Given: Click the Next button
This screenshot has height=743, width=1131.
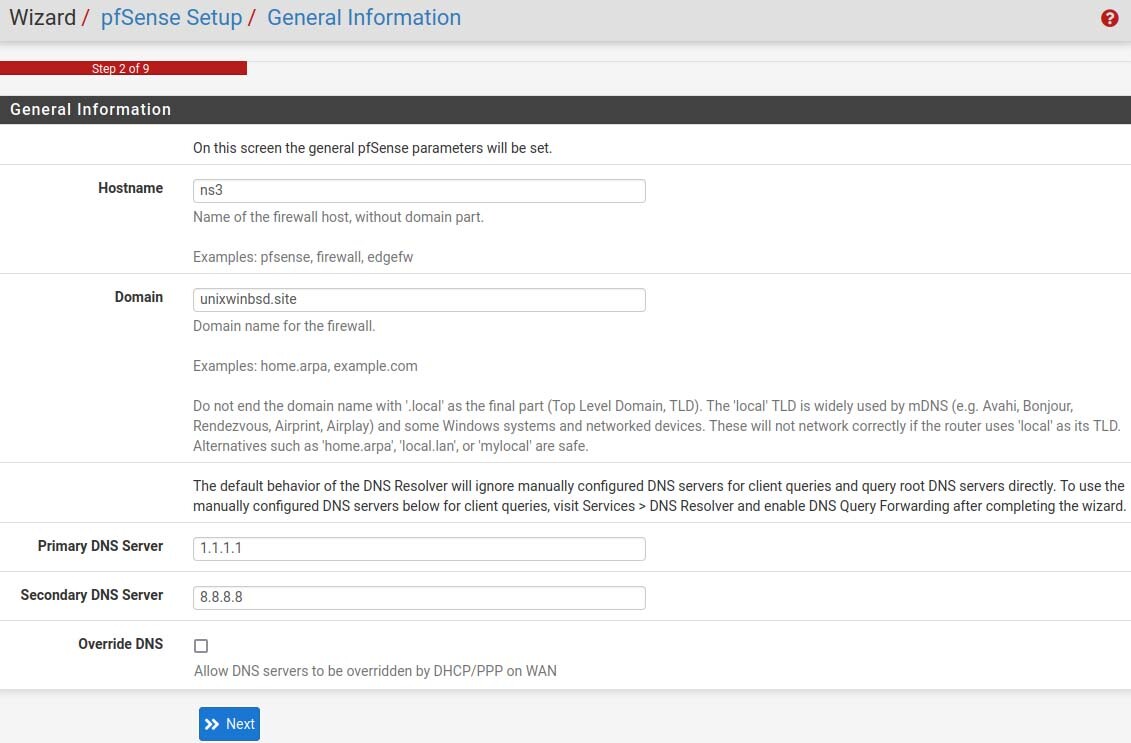Looking at the screenshot, I should pos(229,724).
